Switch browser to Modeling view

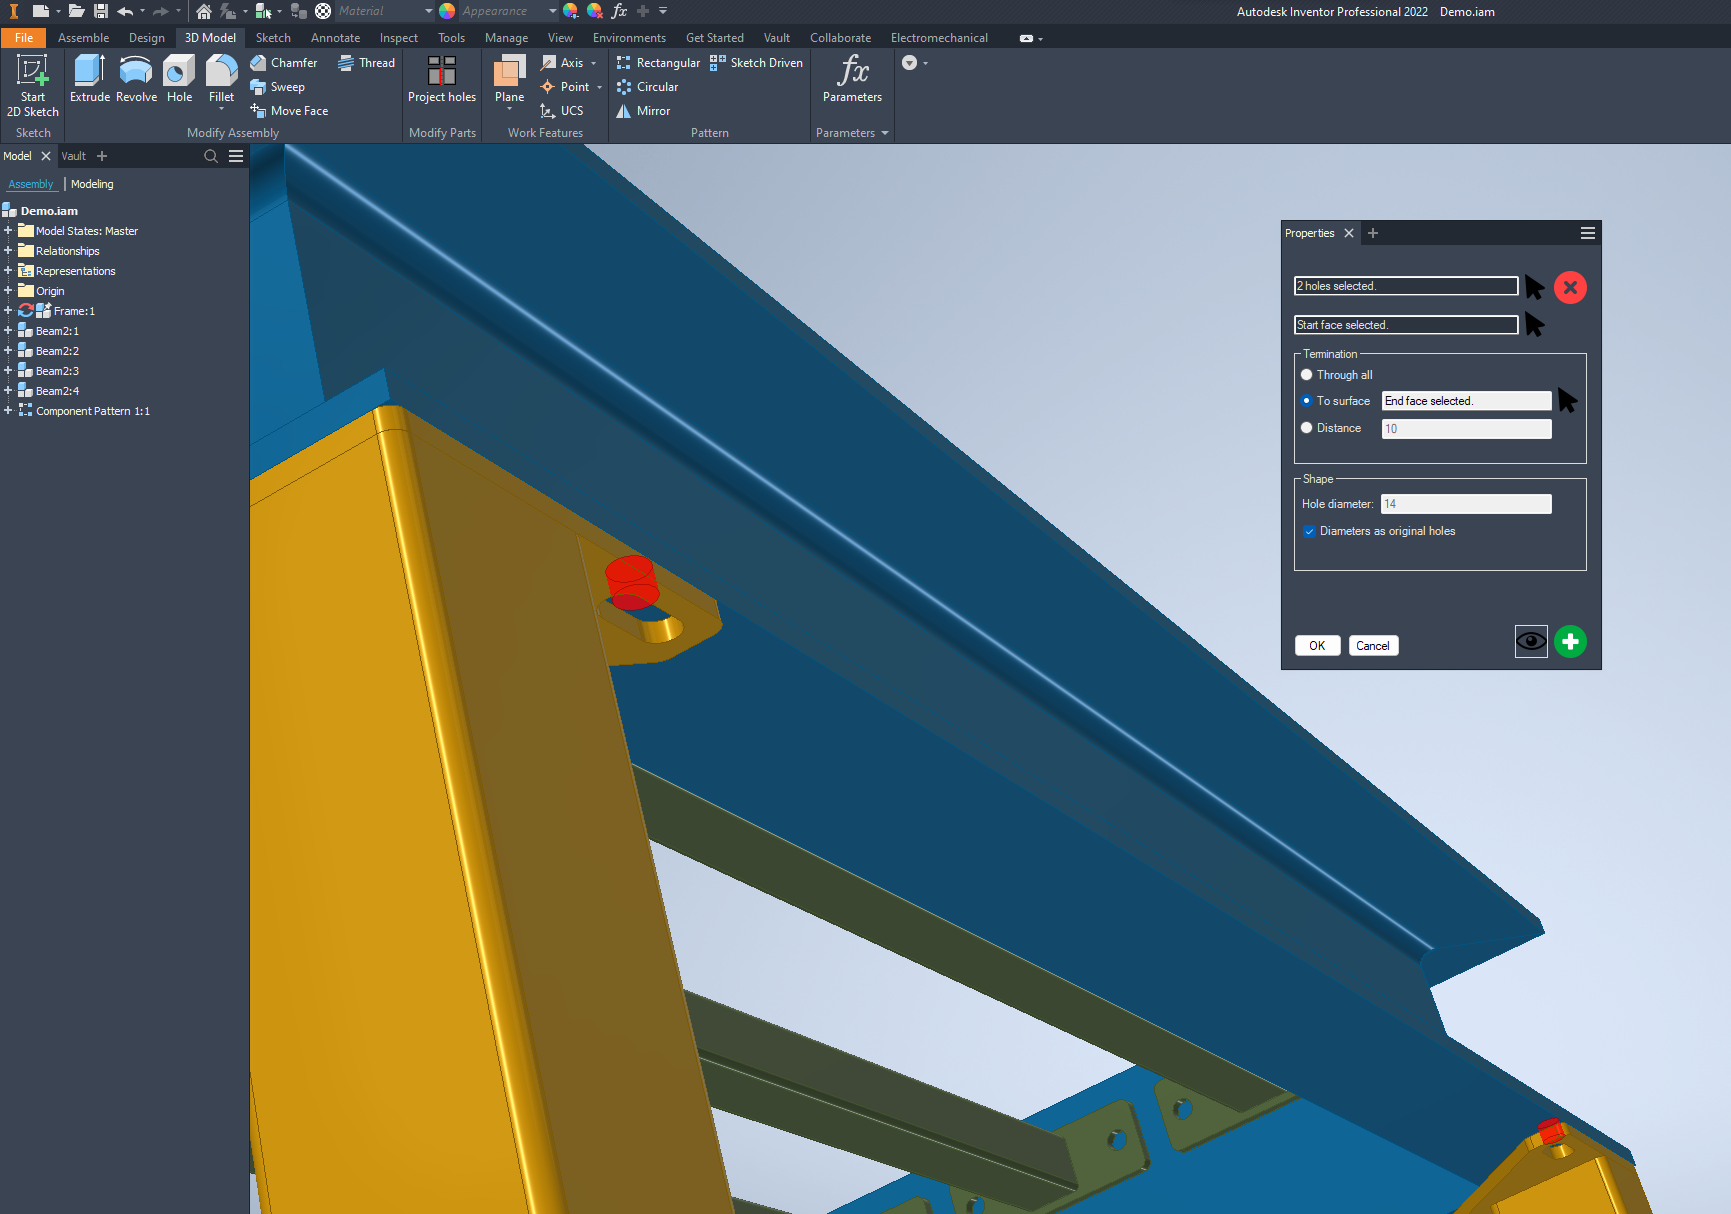tap(92, 184)
